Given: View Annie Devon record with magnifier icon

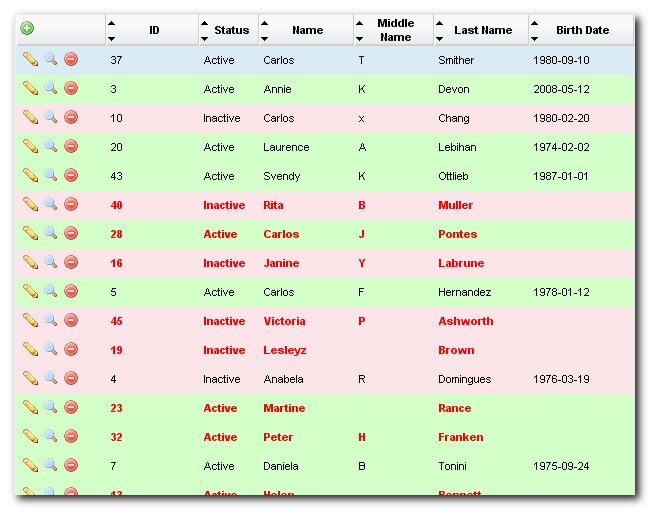Looking at the screenshot, I should click(50, 88).
